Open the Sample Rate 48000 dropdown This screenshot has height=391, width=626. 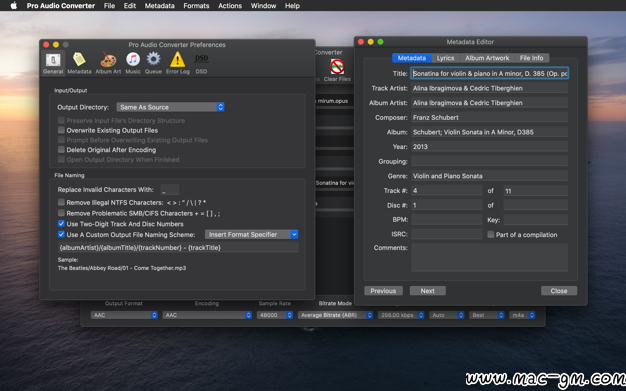(275, 315)
